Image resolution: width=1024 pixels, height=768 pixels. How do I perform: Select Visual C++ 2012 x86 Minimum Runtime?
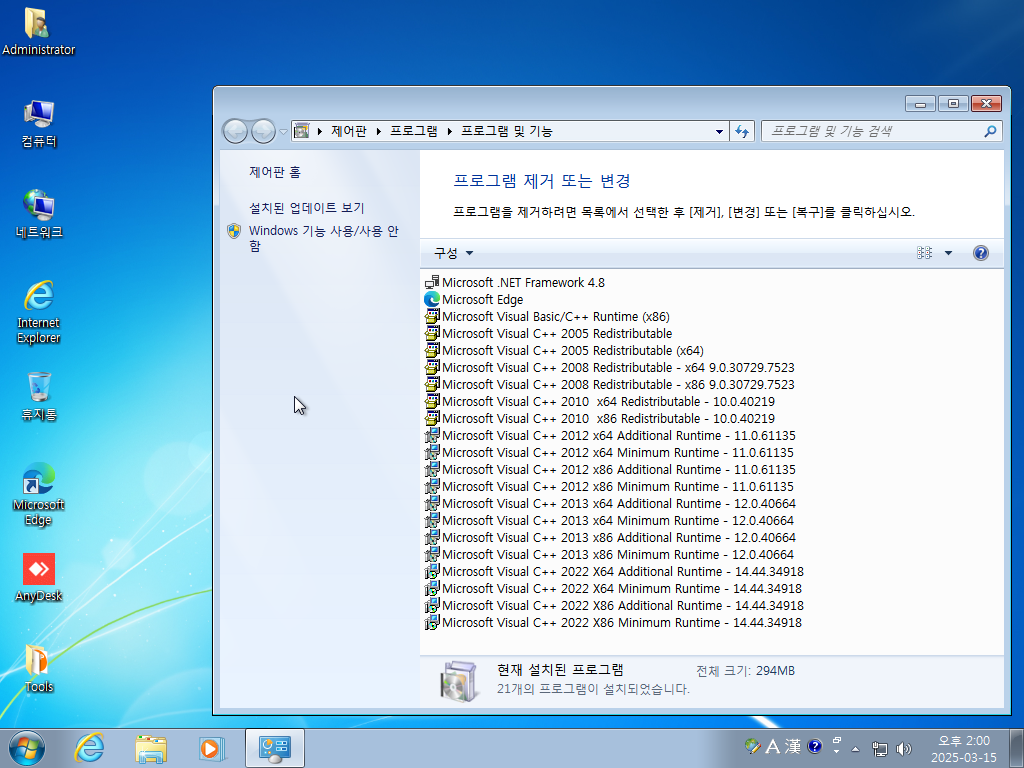pyautogui.click(x=609, y=487)
